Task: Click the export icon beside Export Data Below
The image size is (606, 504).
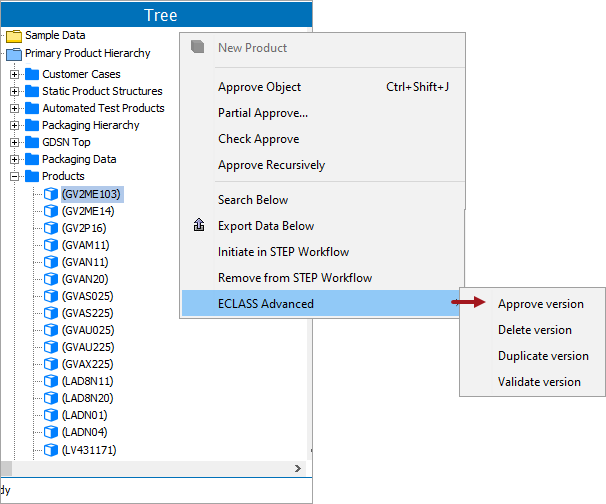Action: coord(199,225)
